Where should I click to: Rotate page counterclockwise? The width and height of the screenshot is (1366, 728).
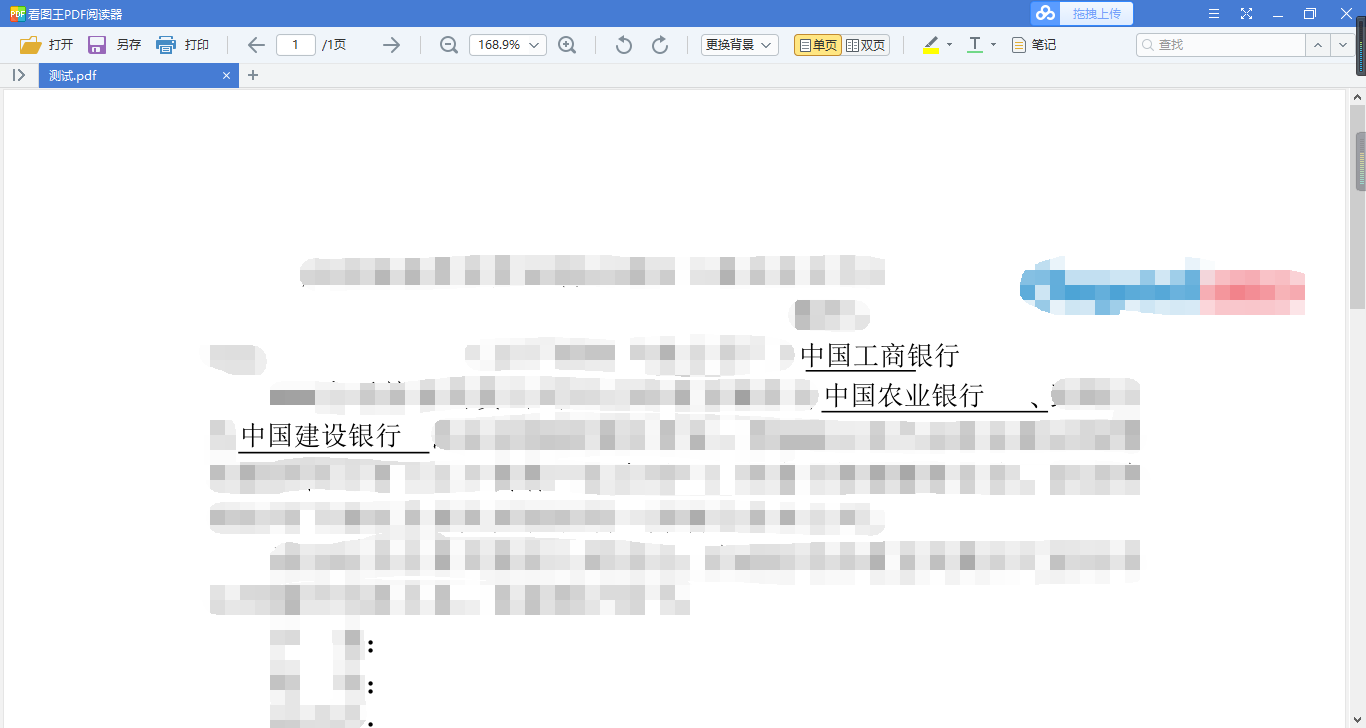tap(624, 45)
